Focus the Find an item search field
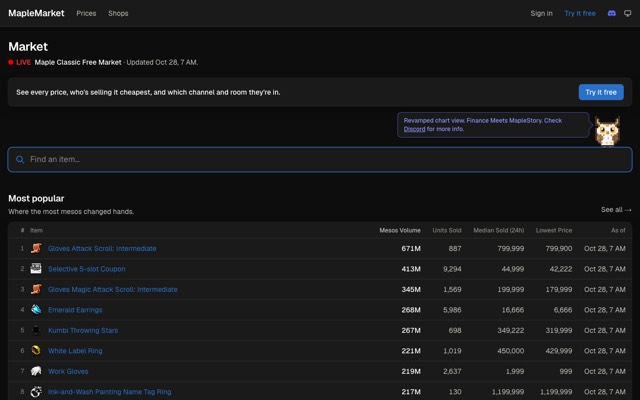This screenshot has height=400, width=640. click(x=320, y=160)
